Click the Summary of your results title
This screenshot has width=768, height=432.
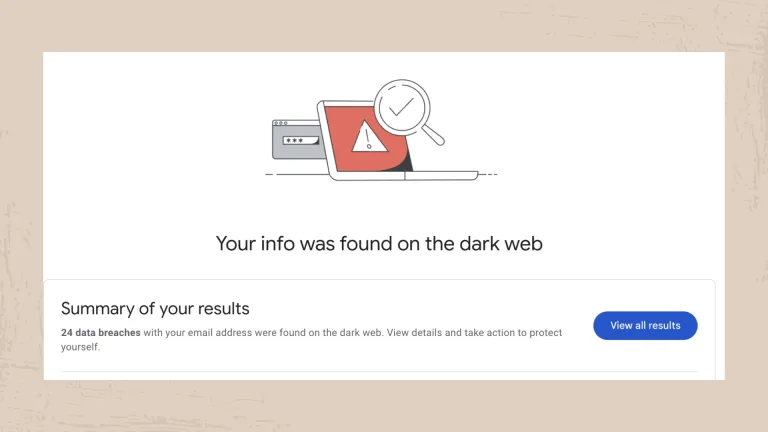click(155, 308)
